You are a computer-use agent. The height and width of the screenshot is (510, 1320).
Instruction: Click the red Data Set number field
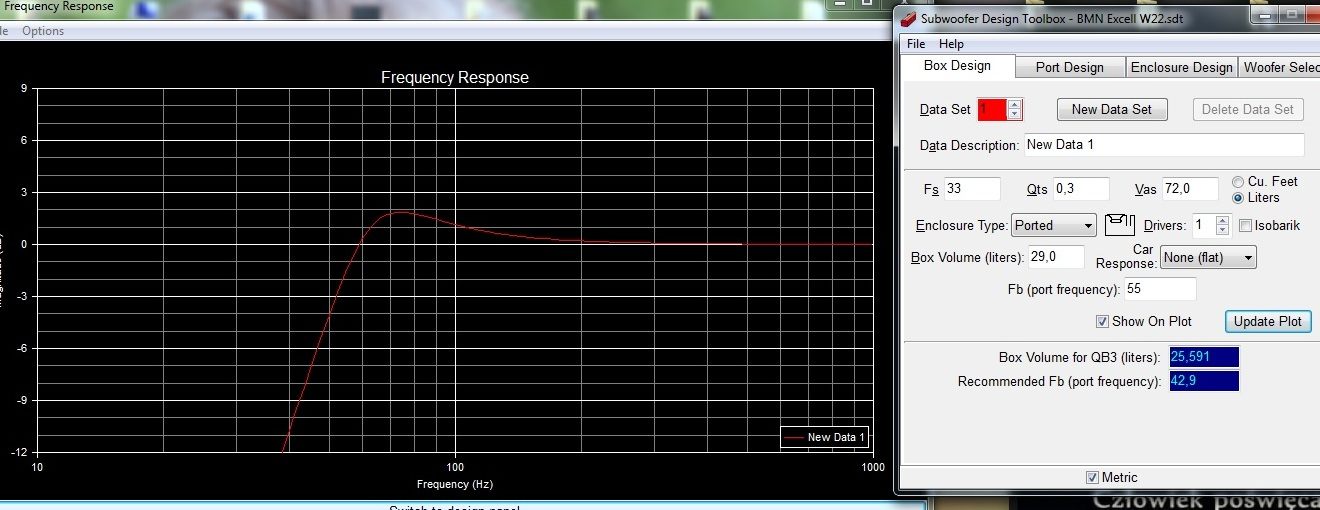(x=992, y=109)
